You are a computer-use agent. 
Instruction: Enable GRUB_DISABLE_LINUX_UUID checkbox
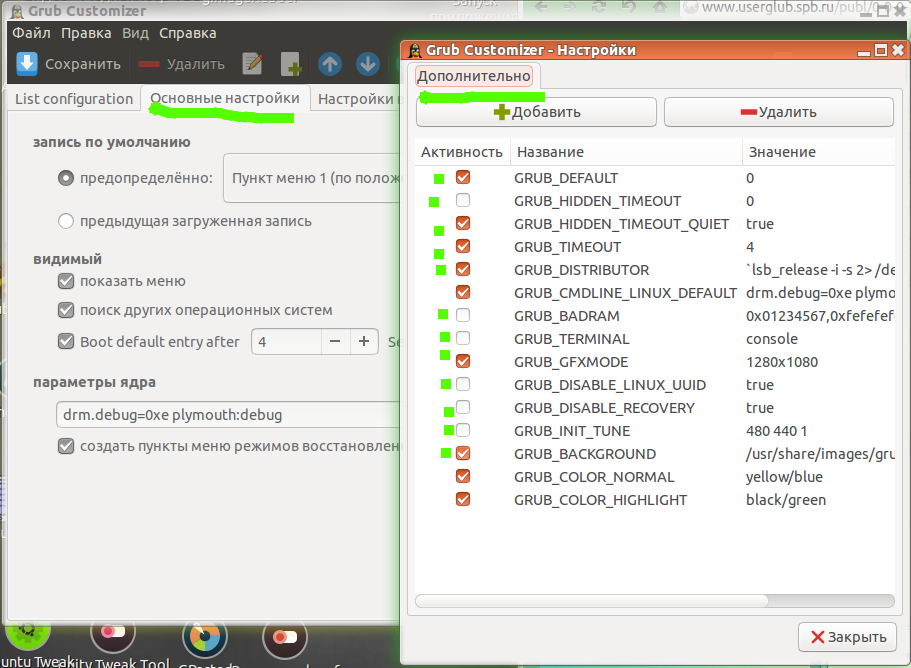tap(463, 385)
